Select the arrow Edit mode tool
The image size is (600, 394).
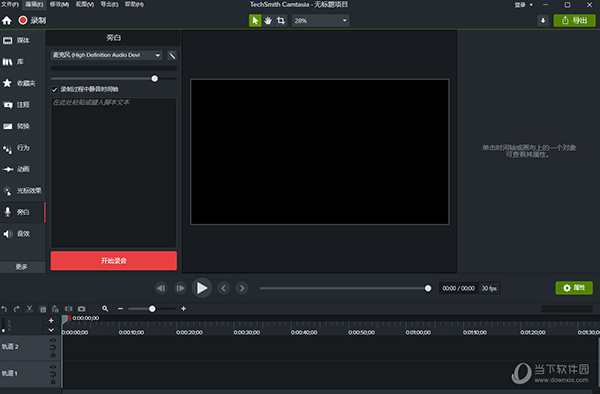pyautogui.click(x=255, y=21)
